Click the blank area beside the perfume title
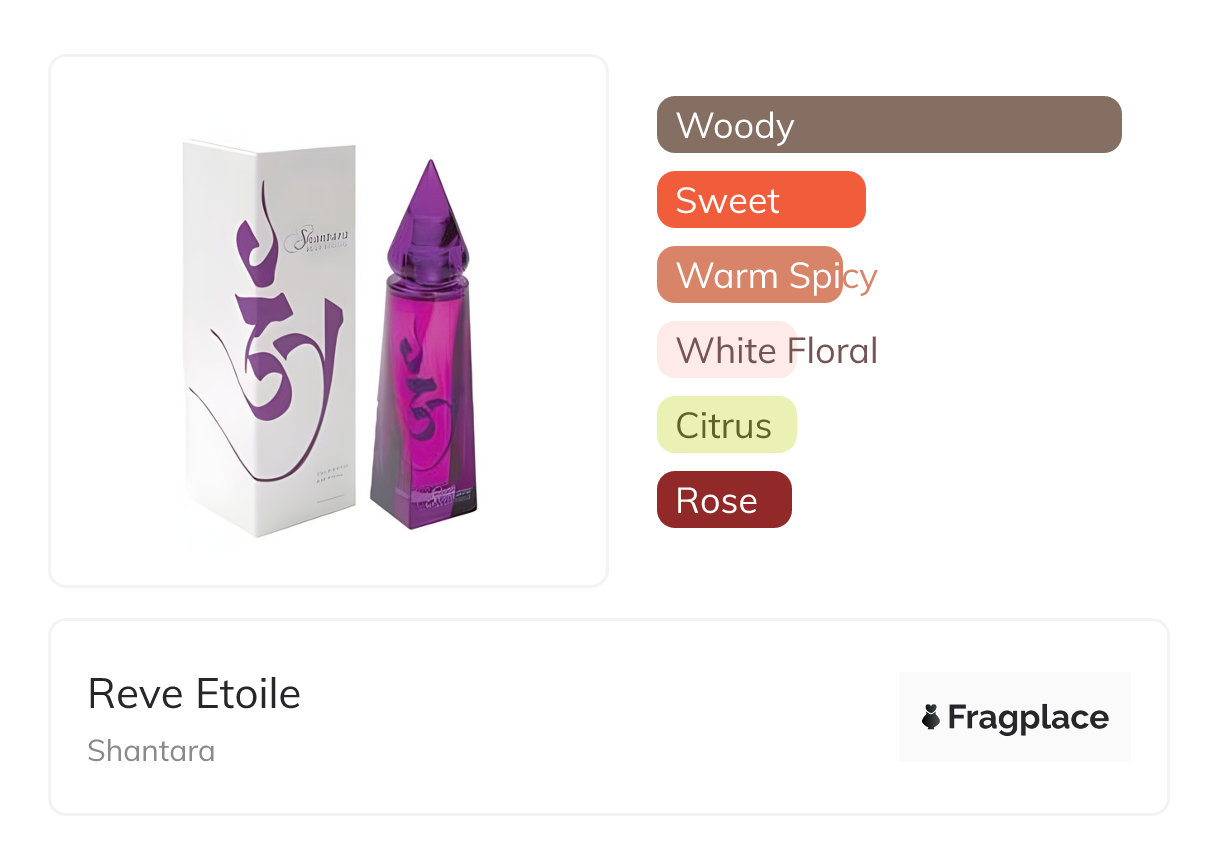The height and width of the screenshot is (864, 1218). (600, 717)
